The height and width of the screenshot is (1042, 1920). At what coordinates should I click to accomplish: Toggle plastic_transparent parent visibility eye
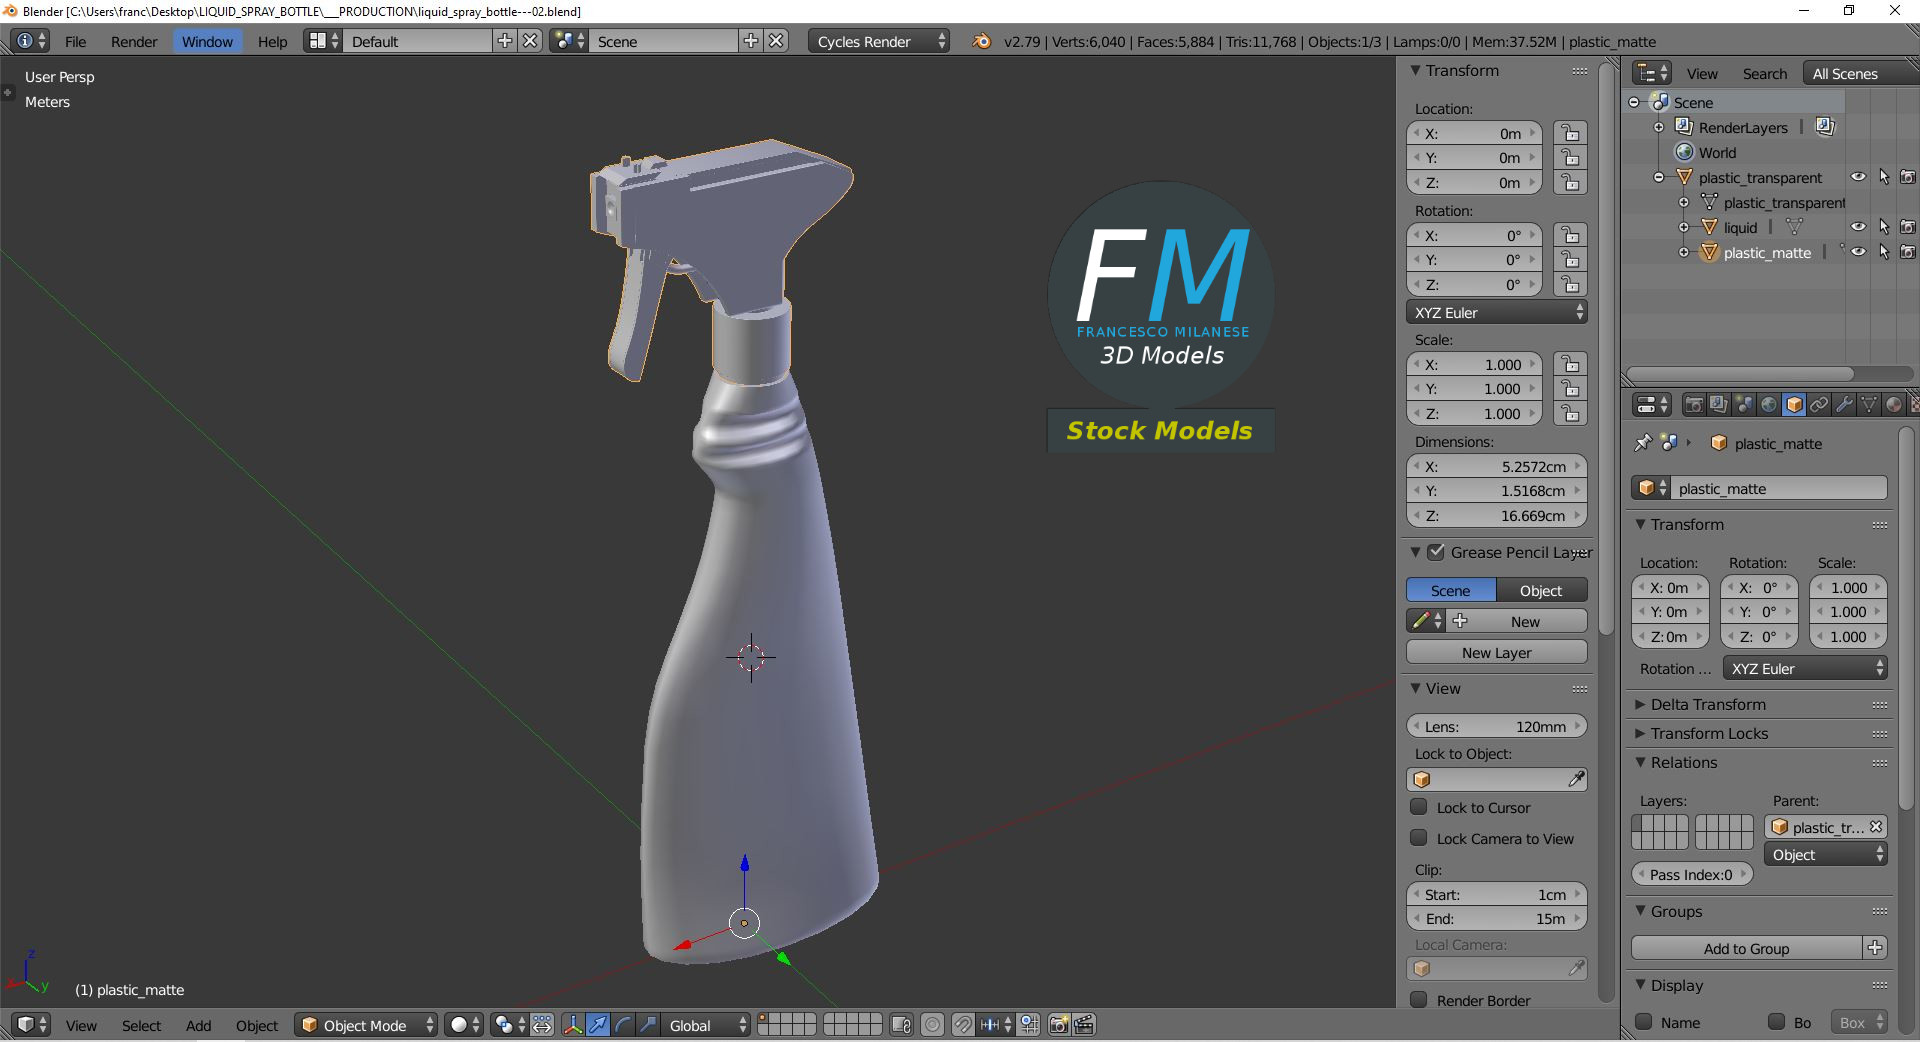pos(1858,177)
